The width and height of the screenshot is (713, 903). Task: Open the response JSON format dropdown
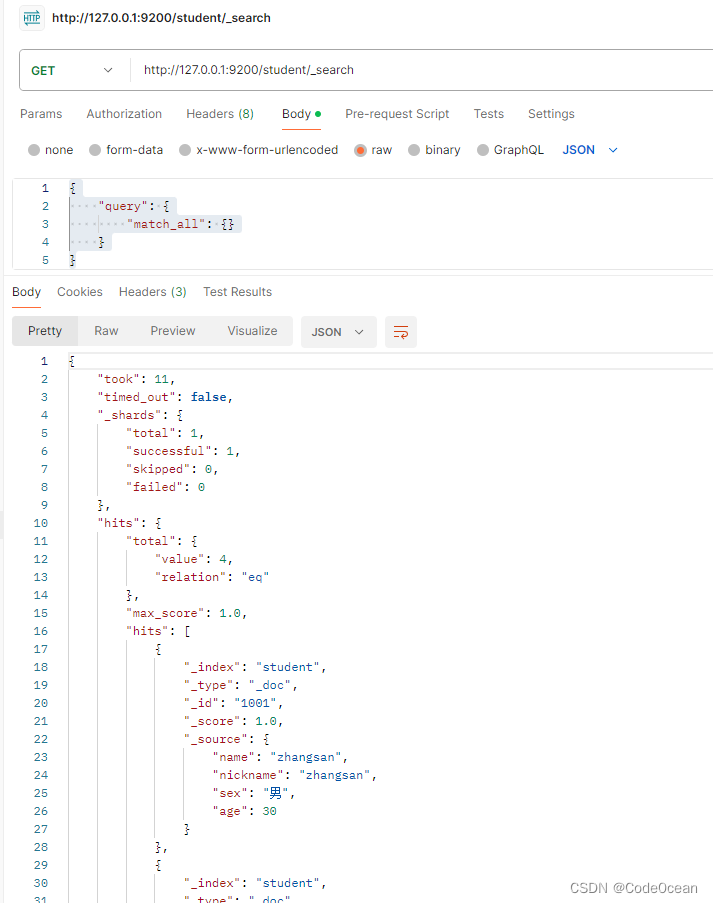339,332
